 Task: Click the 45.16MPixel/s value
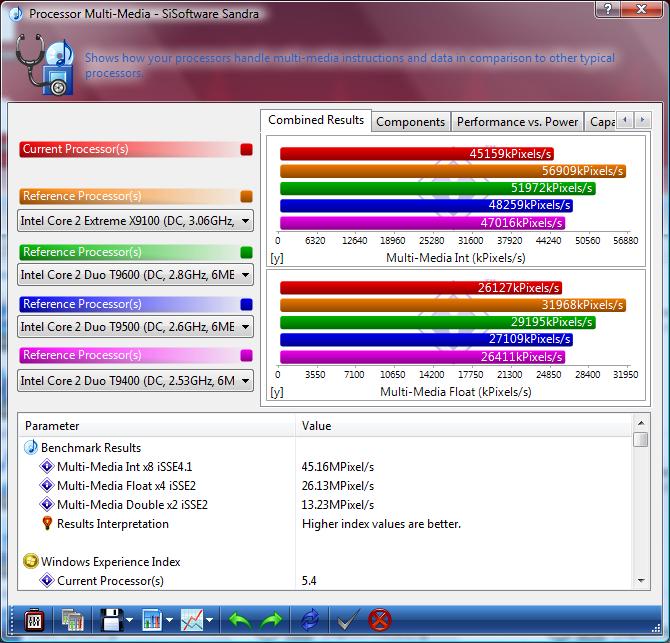338,467
